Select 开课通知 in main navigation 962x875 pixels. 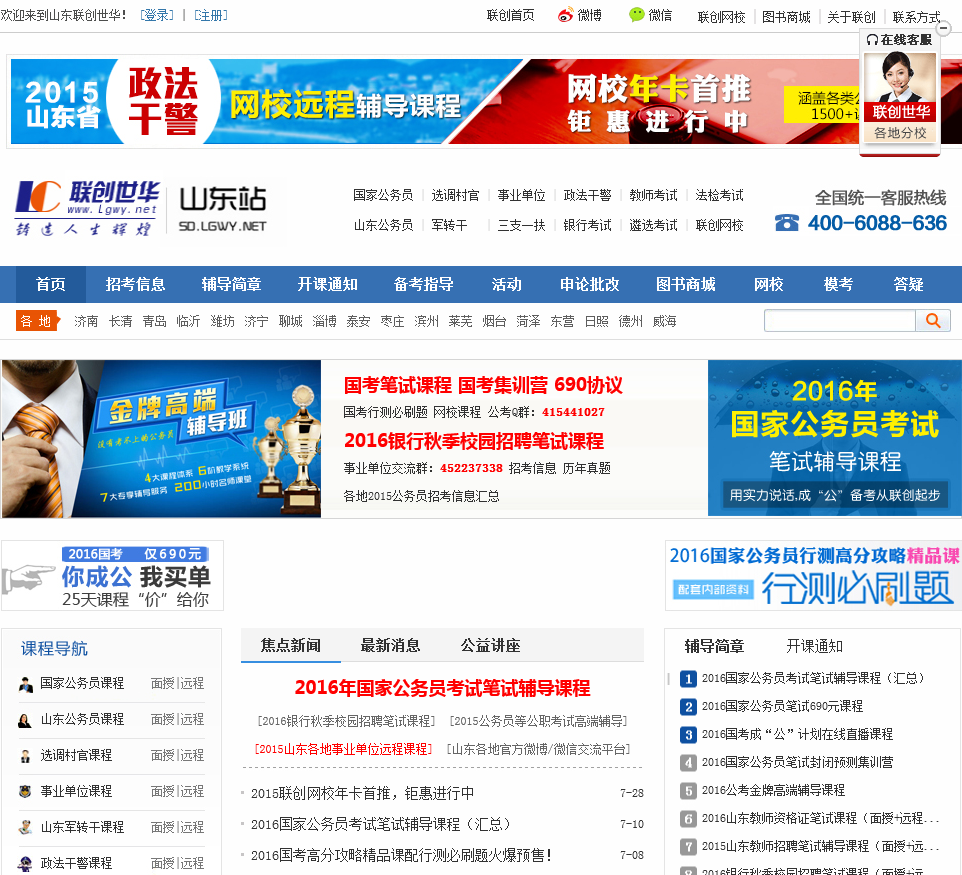328,284
